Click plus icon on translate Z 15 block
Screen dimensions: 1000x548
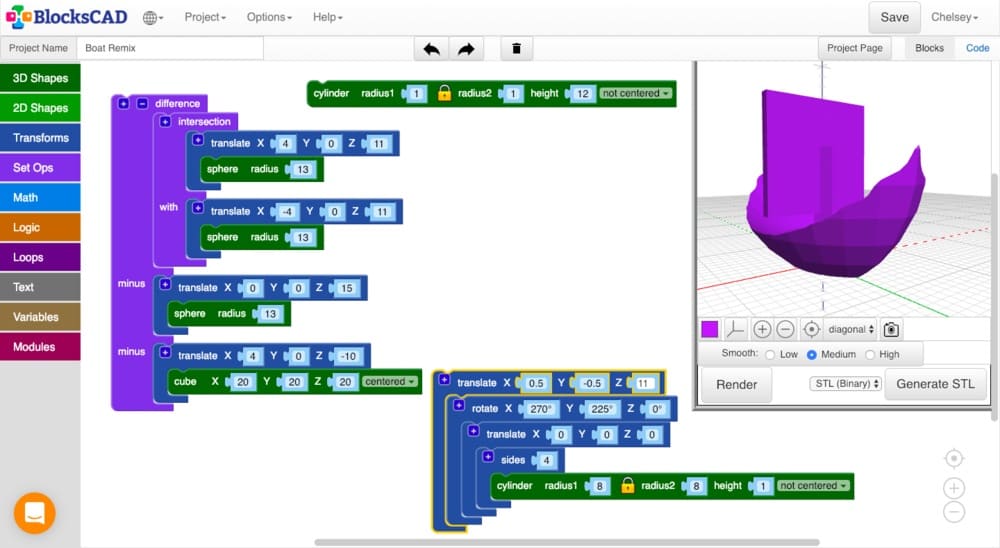pos(165,285)
